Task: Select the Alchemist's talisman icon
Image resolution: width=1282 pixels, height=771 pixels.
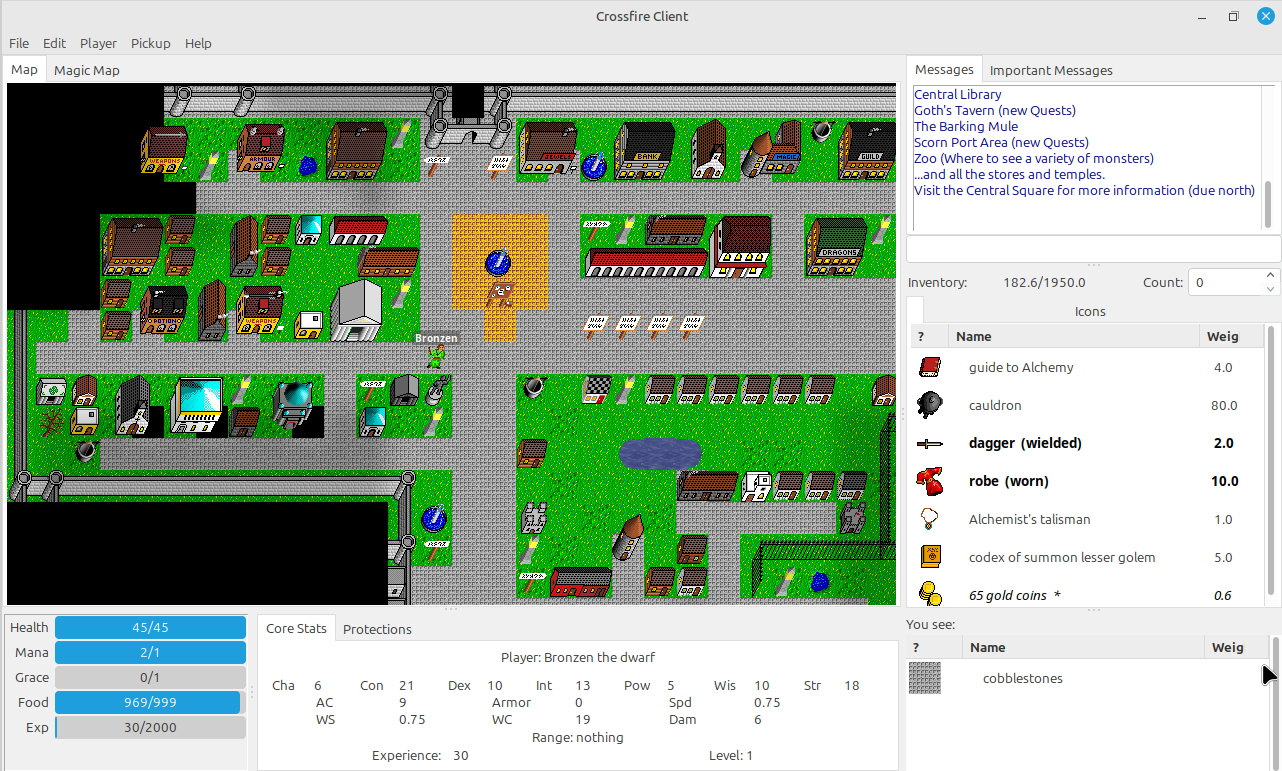Action: tap(929, 519)
